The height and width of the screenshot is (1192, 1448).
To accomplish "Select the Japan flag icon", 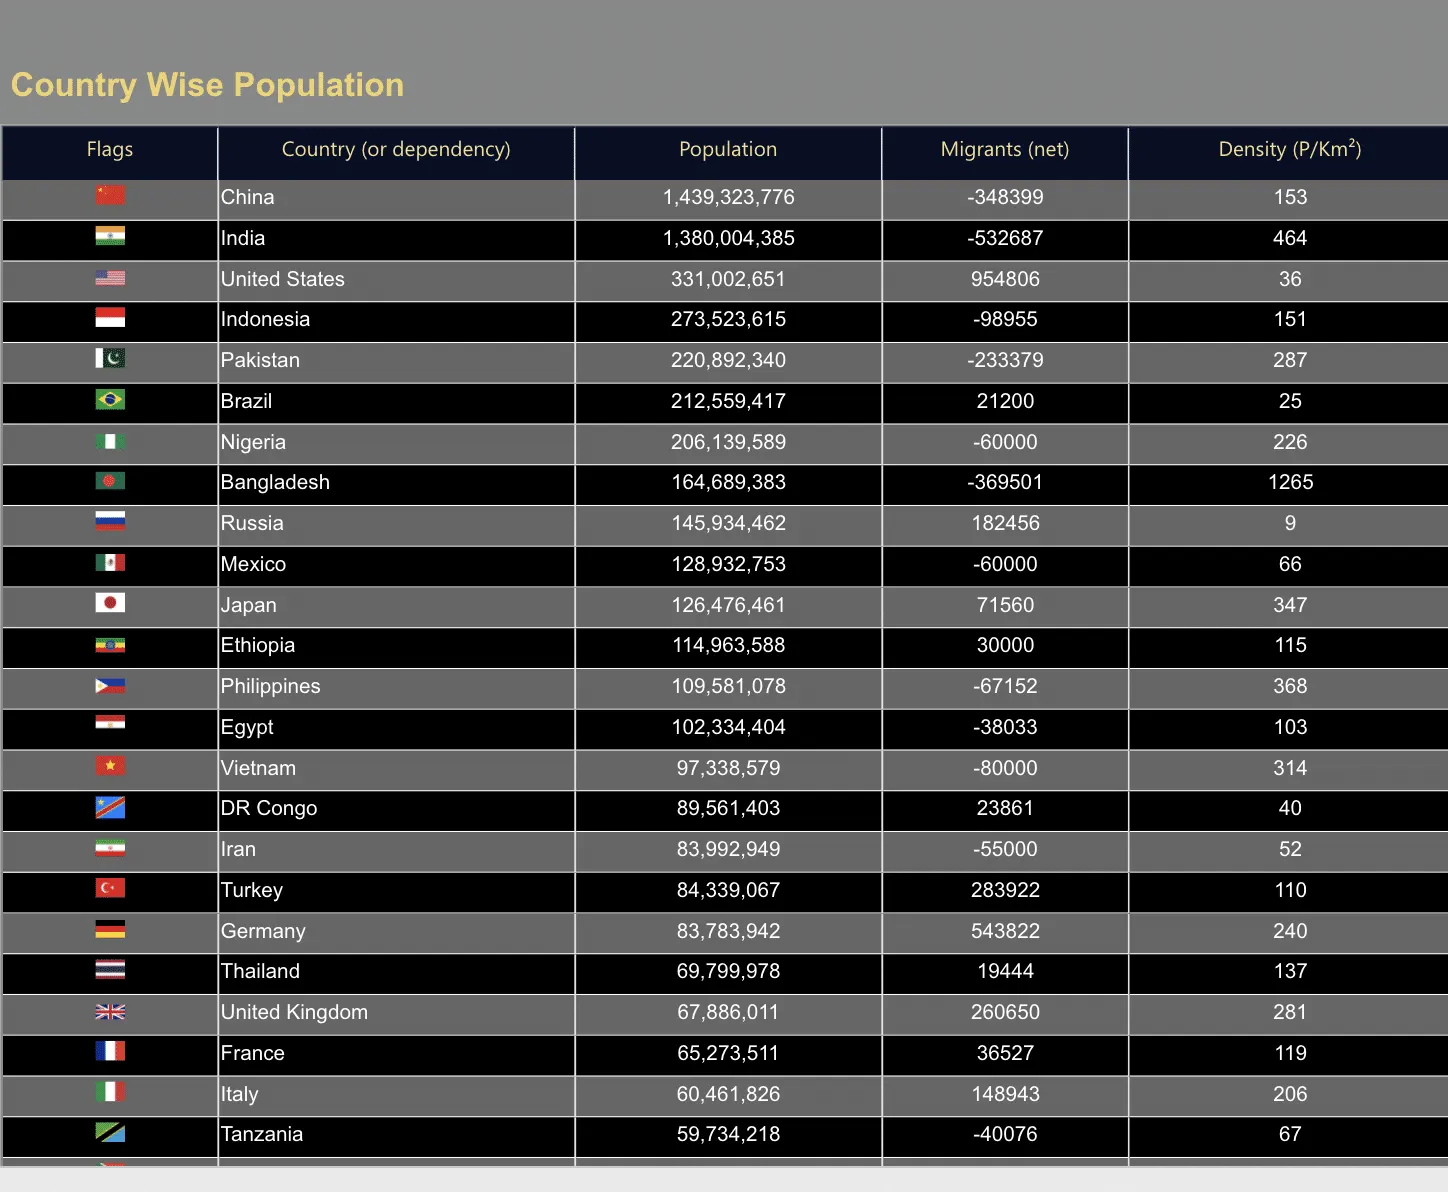I will 110,603.
